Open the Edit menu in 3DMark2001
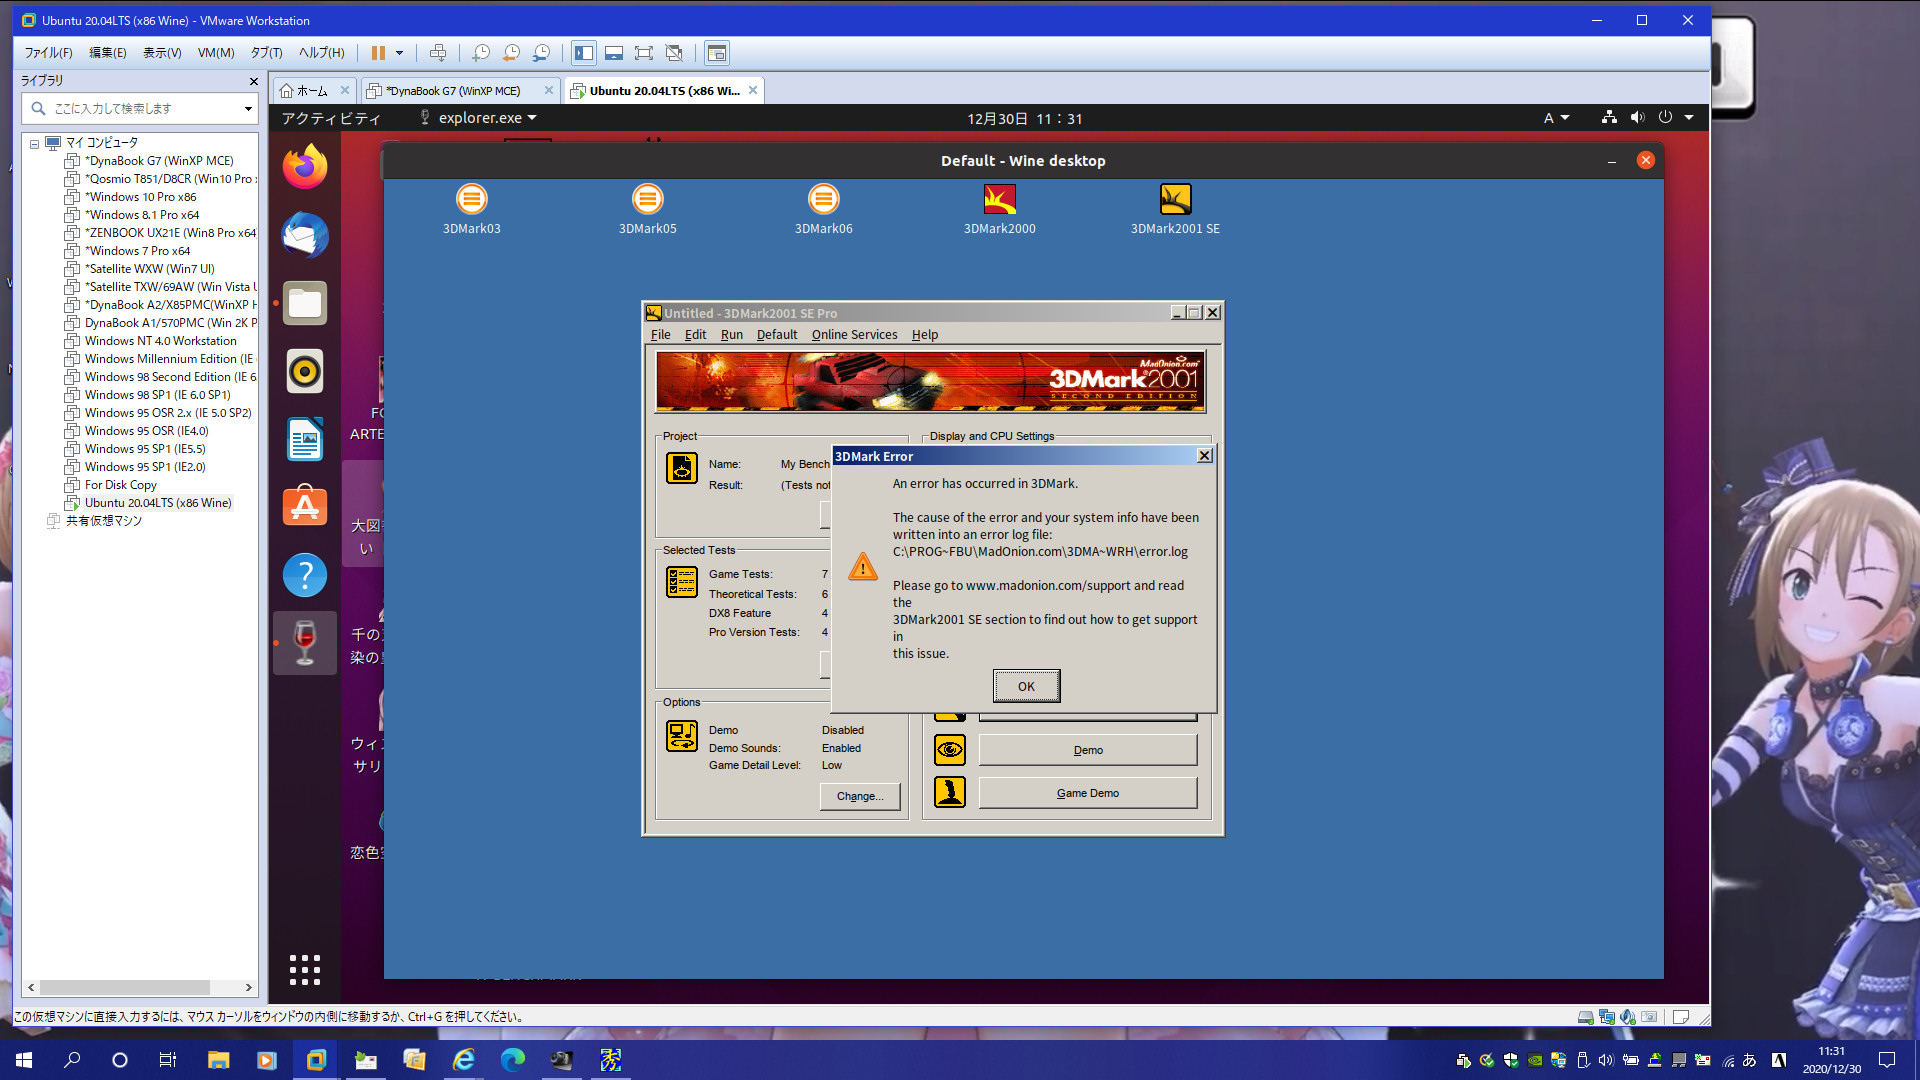This screenshot has height=1080, width=1920. 695,335
